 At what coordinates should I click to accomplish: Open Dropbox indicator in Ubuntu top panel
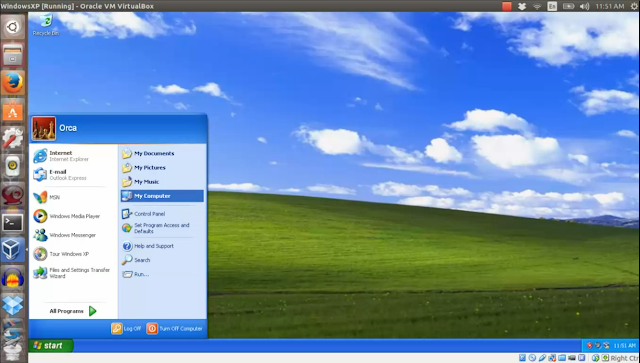click(x=522, y=7)
